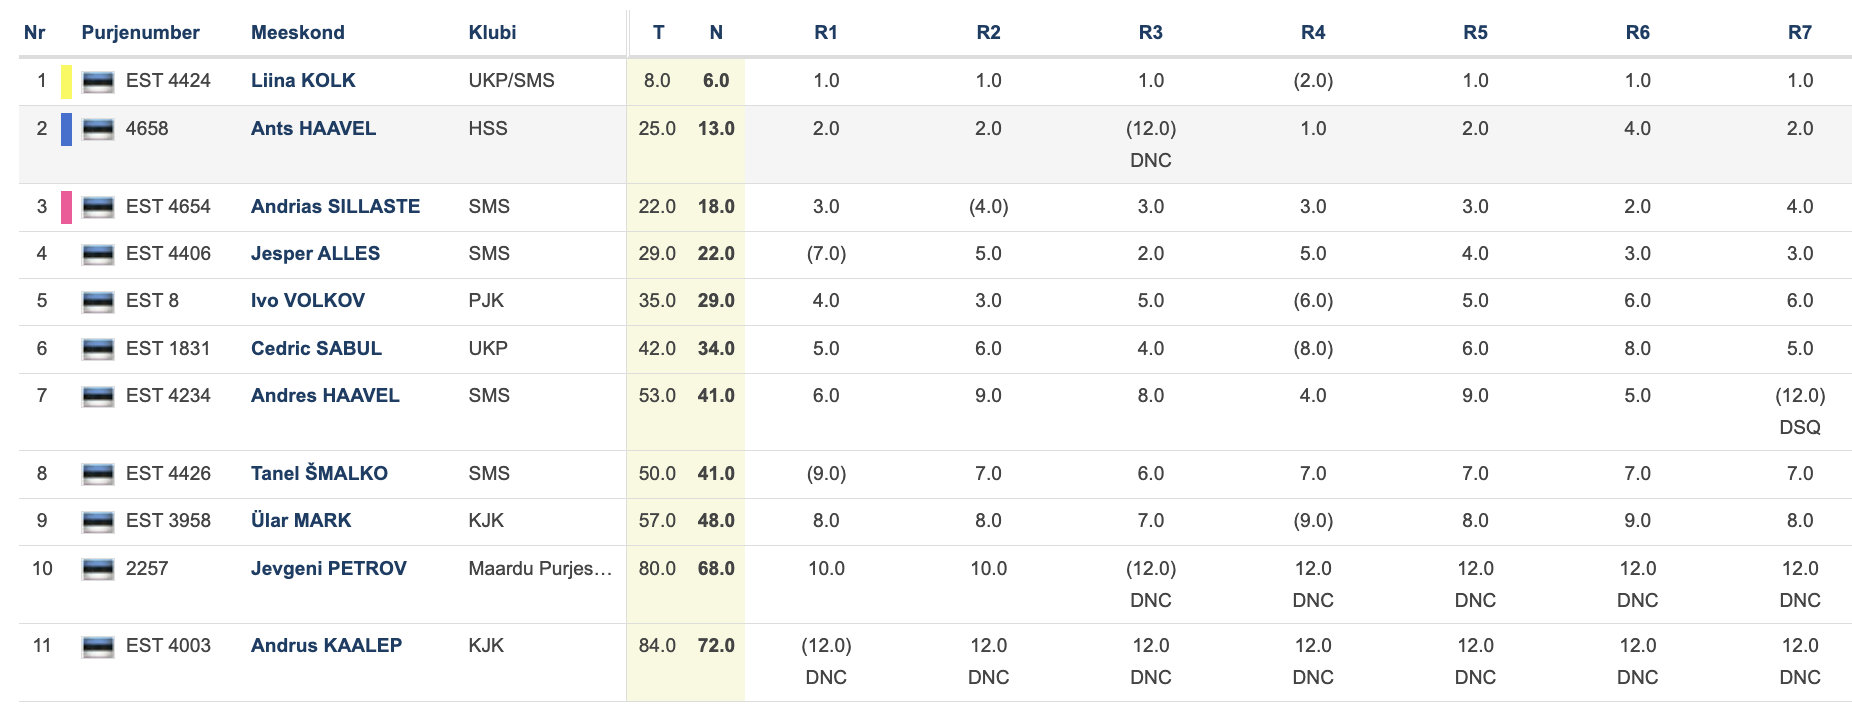Click the blue marker in row 2

pos(66,130)
